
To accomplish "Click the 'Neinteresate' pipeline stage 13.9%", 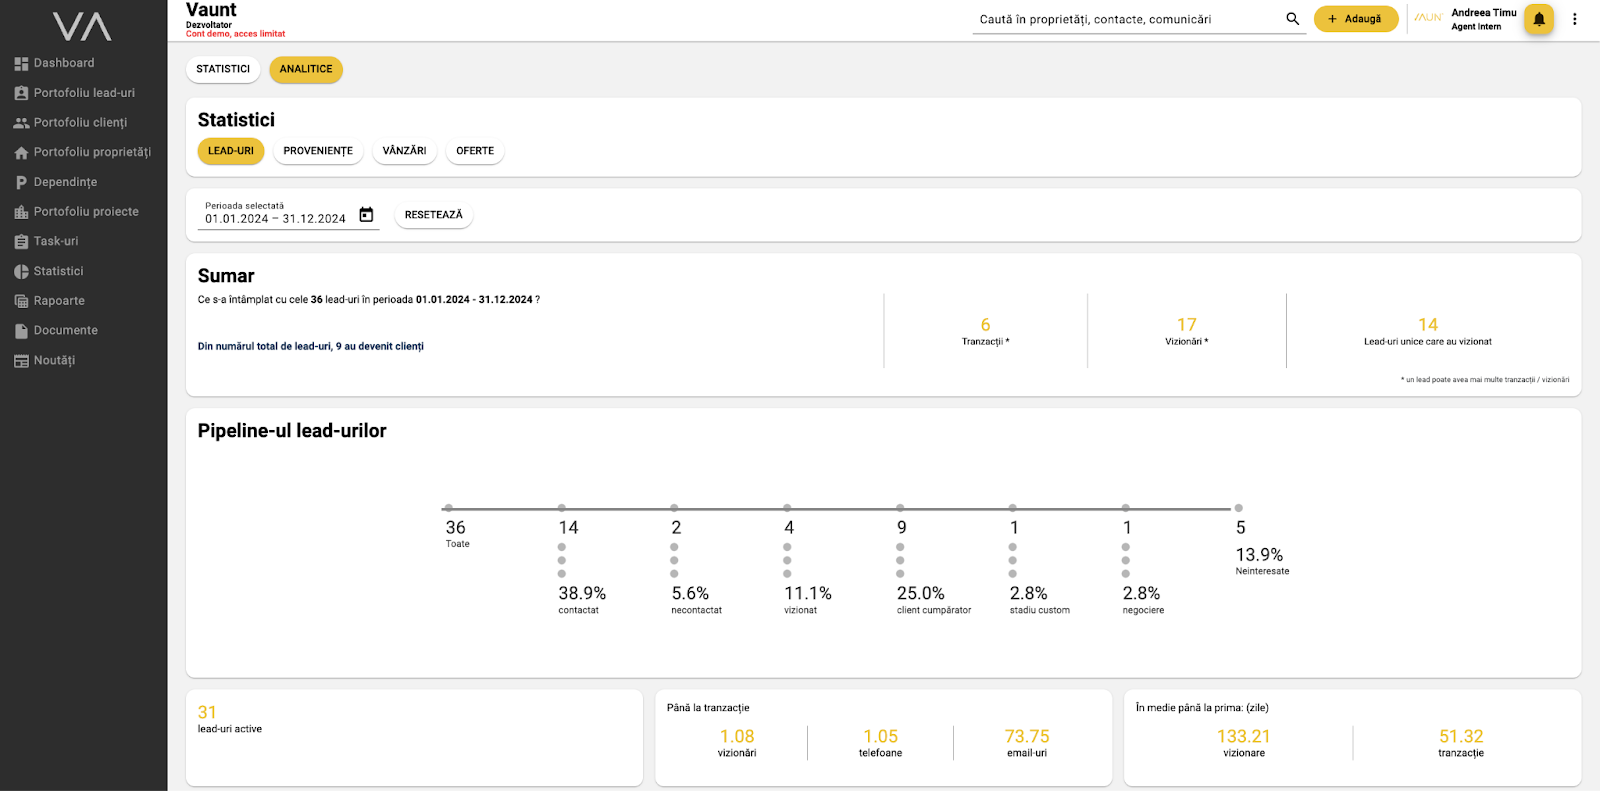I will pyautogui.click(x=1262, y=561).
